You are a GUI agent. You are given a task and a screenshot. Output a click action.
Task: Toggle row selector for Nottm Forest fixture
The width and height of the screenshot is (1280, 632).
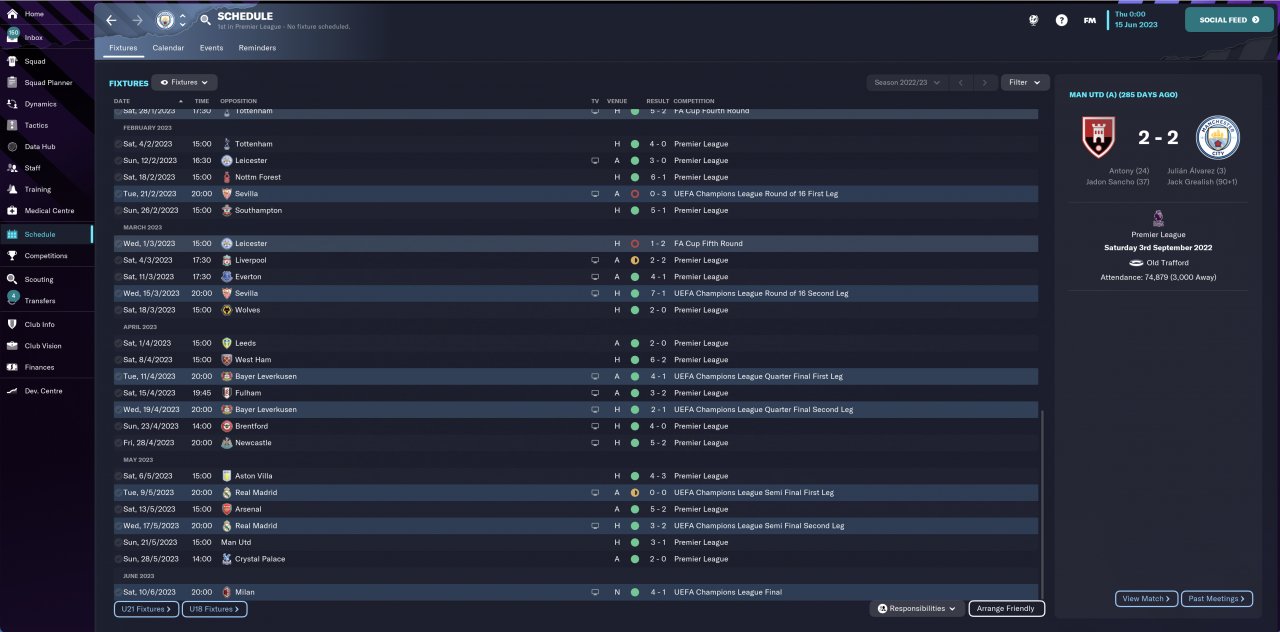click(118, 177)
